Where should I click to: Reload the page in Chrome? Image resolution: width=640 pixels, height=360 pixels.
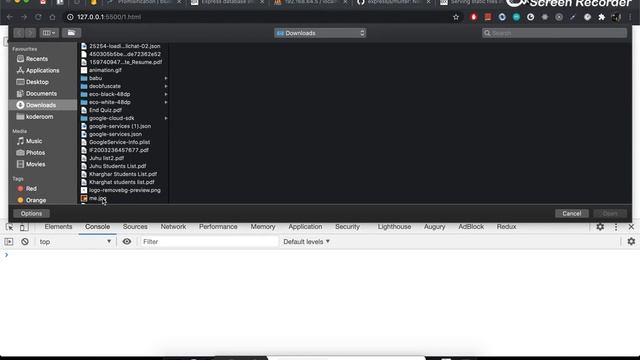click(x=38, y=17)
